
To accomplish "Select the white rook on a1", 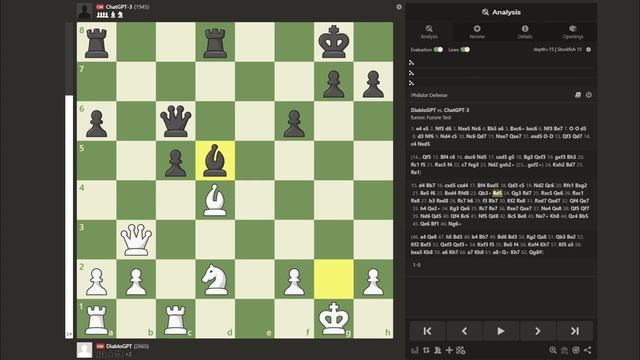I will [96, 319].
